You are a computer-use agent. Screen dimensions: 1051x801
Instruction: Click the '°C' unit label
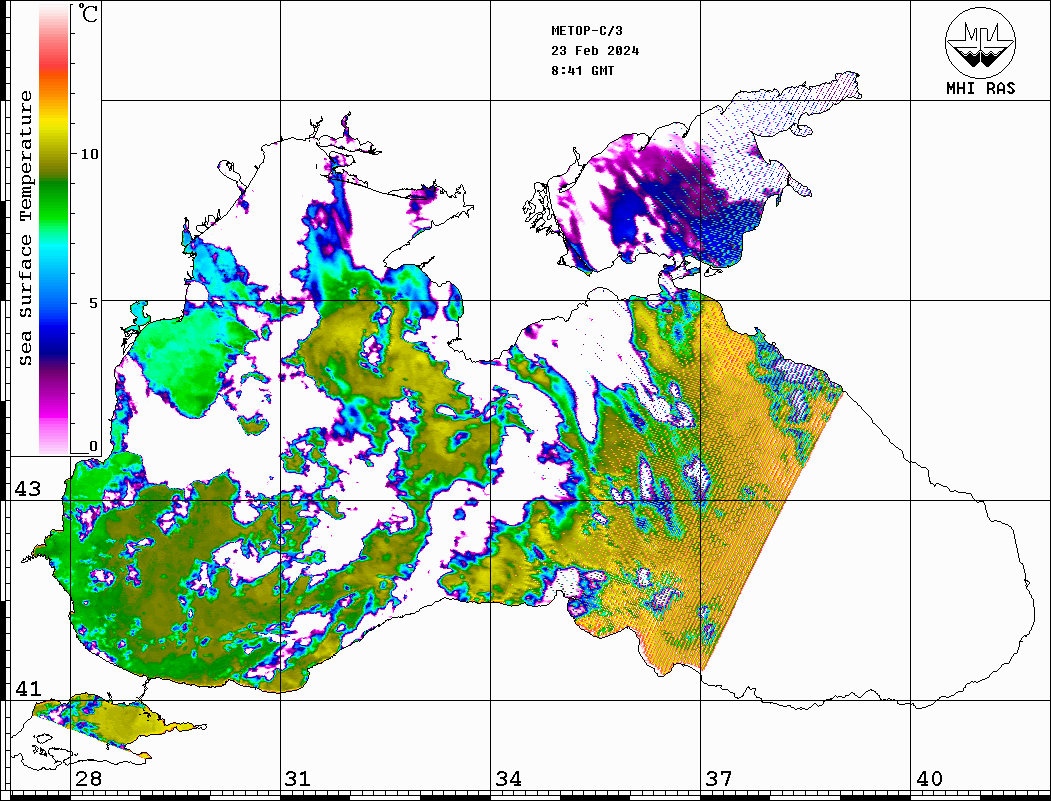[88, 13]
